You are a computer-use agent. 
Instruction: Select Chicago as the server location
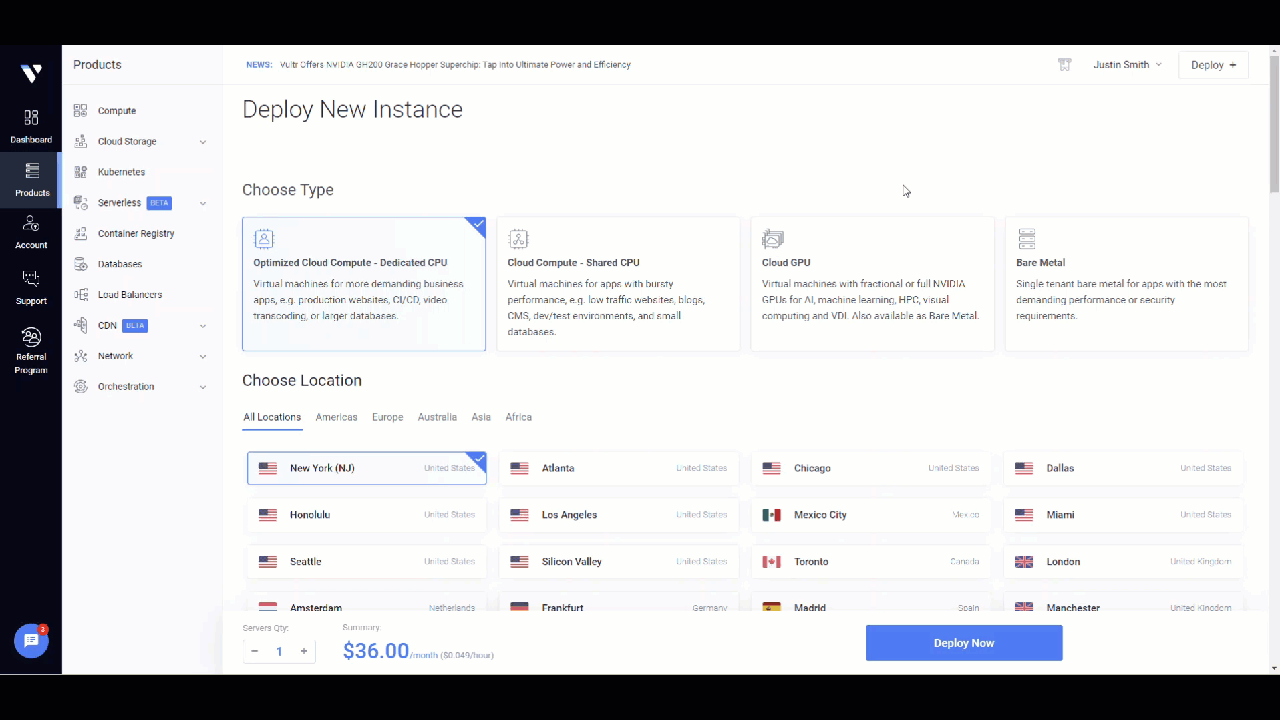coord(871,468)
